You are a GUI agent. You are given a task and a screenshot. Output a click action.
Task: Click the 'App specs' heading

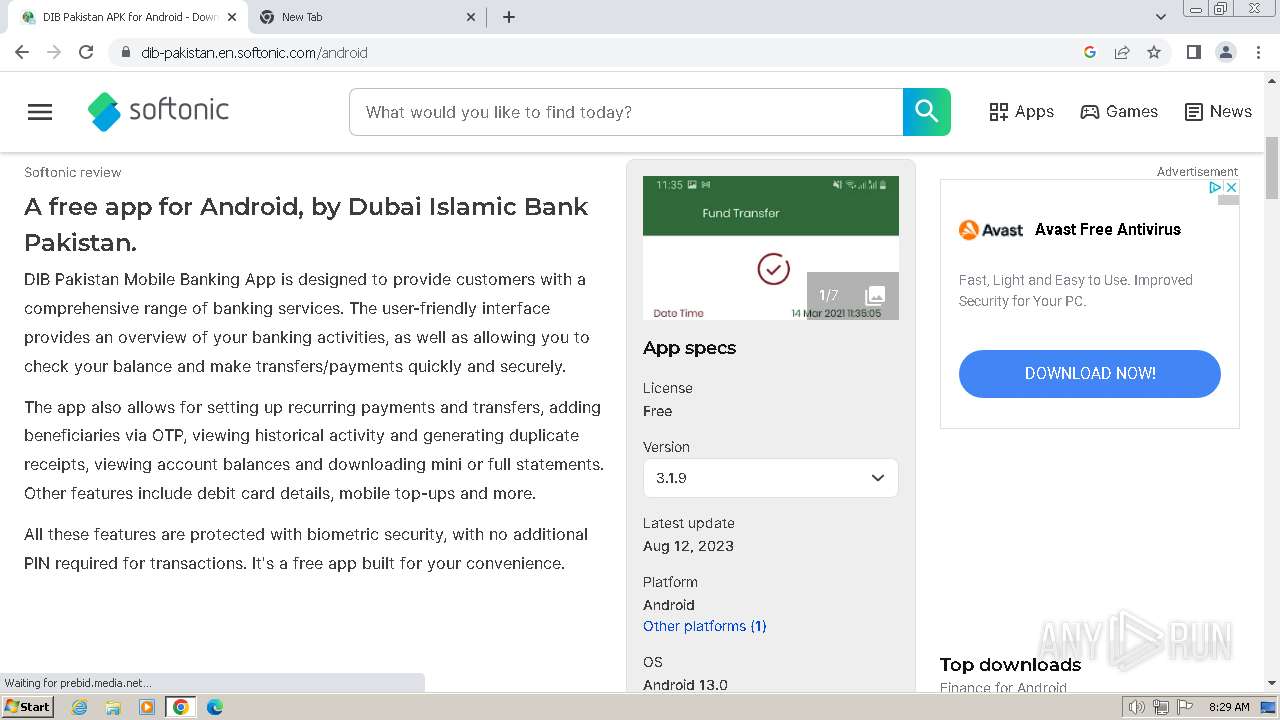(x=689, y=348)
